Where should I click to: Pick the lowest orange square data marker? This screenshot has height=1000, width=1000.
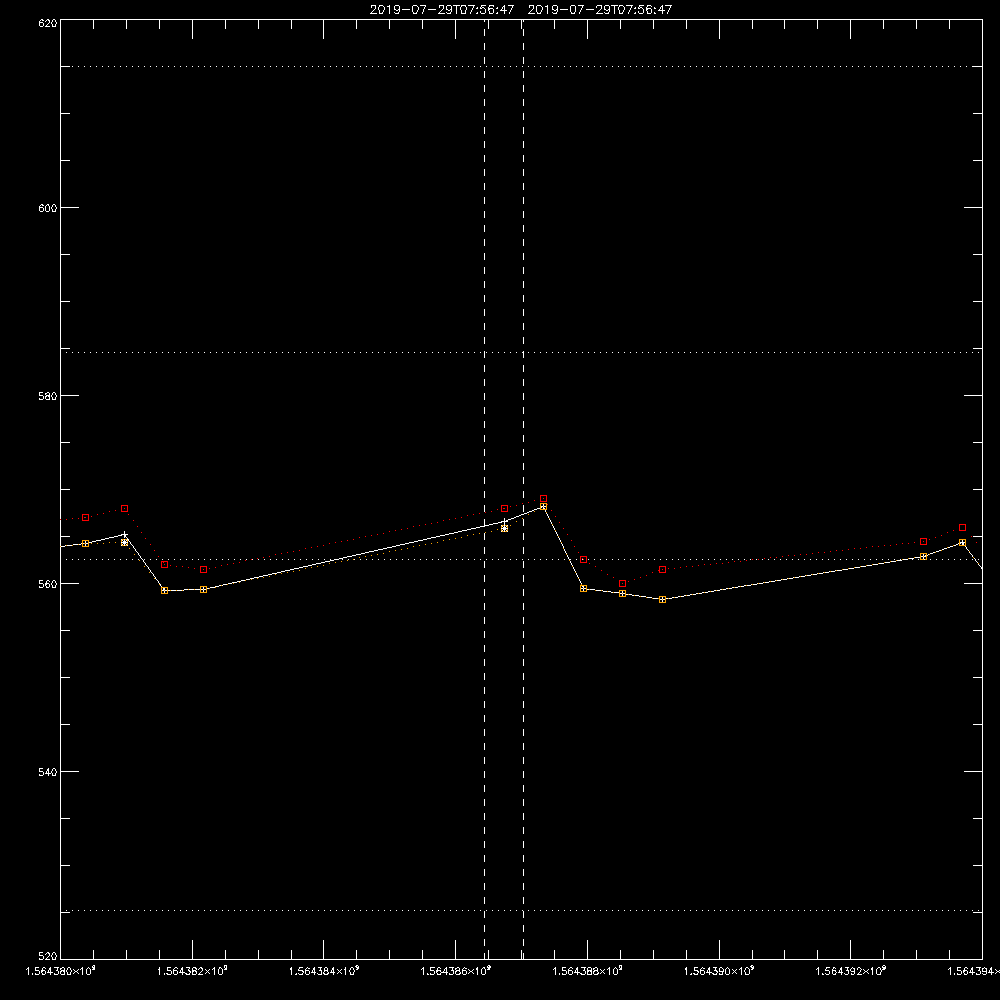pos(663,599)
